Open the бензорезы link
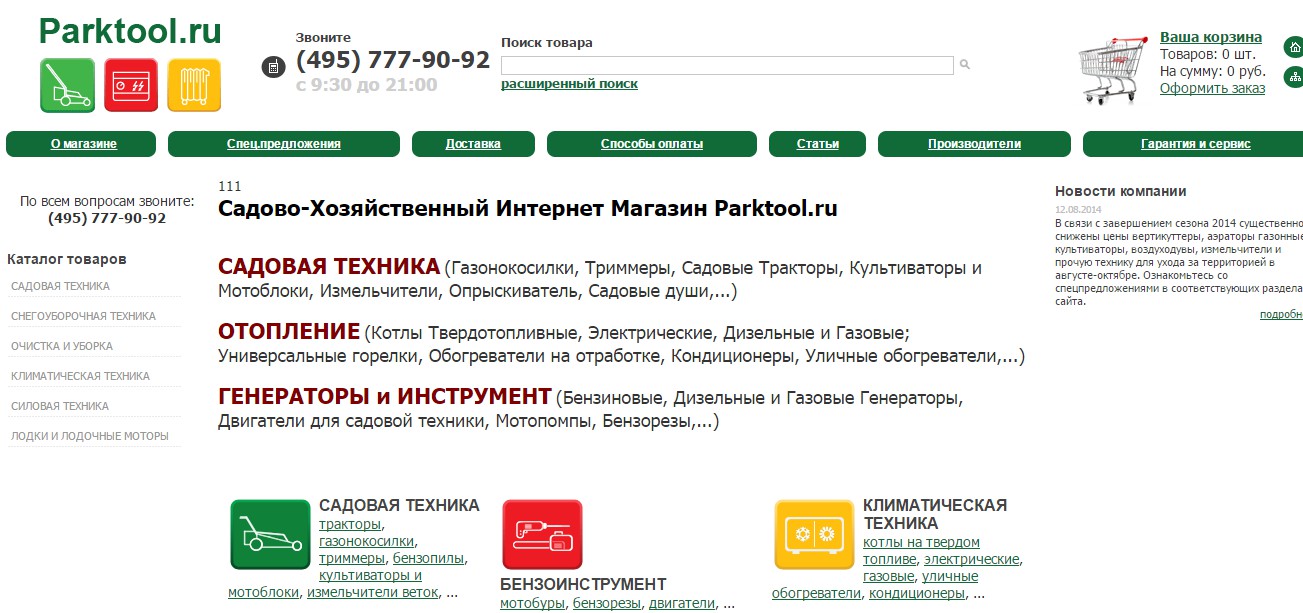Image resolution: width=1303 pixels, height=613 pixels. click(607, 604)
